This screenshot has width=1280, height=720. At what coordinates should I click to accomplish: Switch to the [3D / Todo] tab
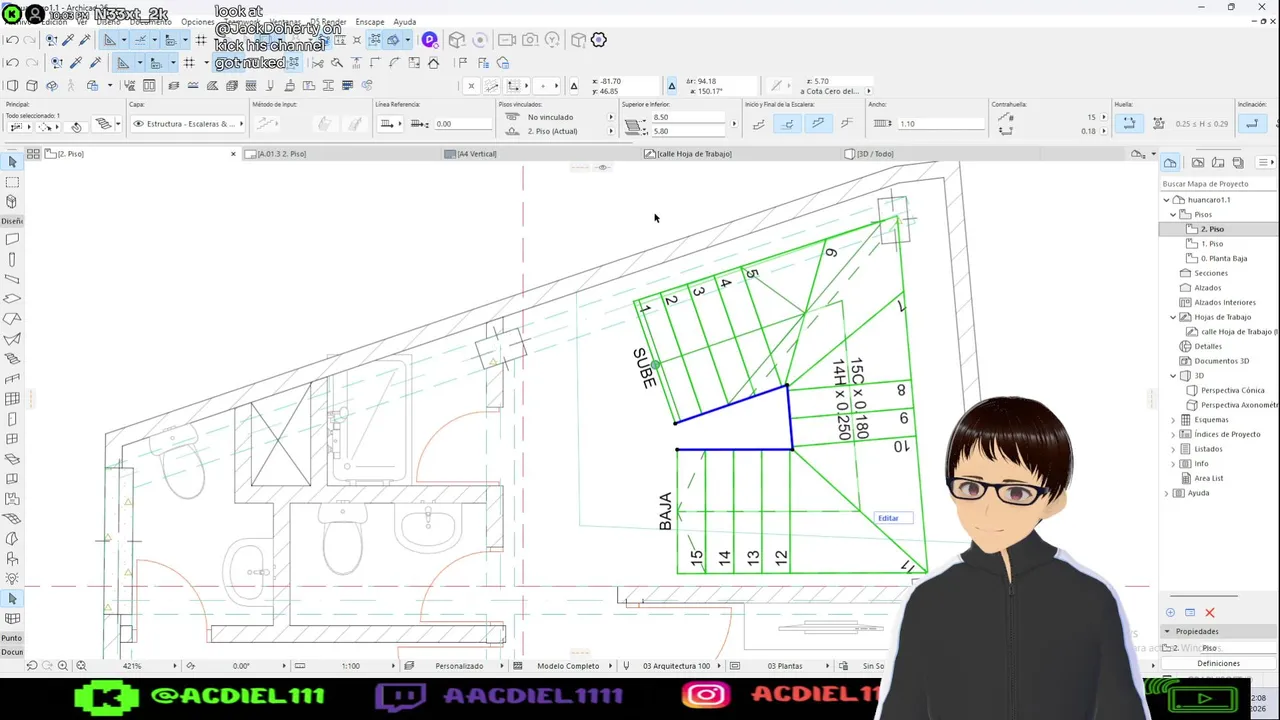[876, 154]
